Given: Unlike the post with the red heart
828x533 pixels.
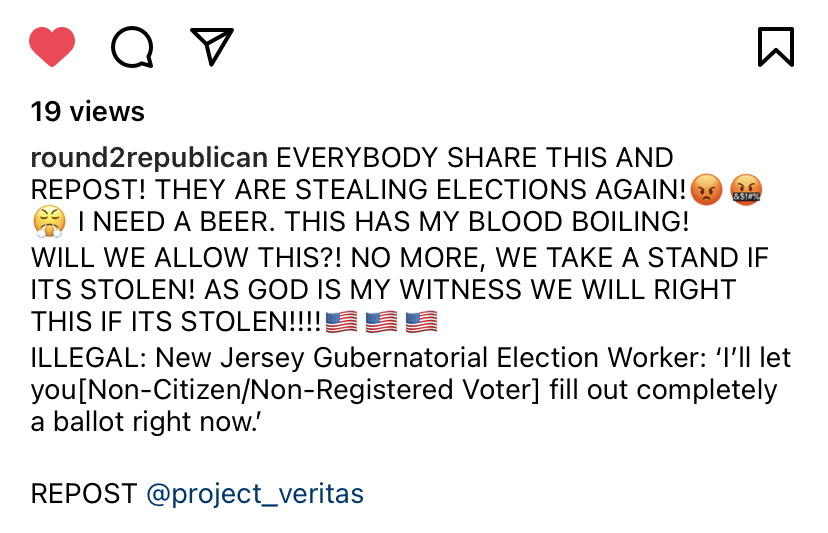Looking at the screenshot, I should coord(52,46).
